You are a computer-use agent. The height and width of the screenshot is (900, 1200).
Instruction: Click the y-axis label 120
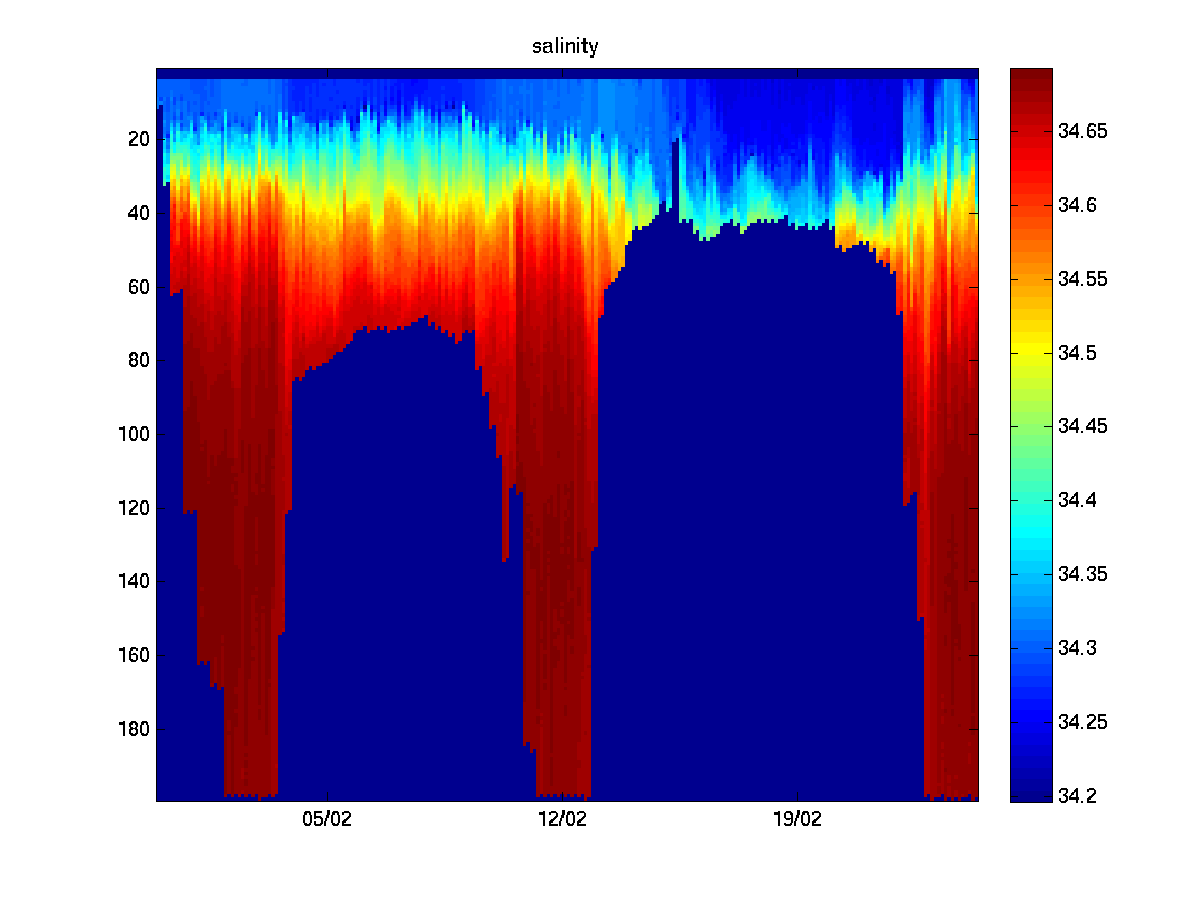[x=132, y=508]
